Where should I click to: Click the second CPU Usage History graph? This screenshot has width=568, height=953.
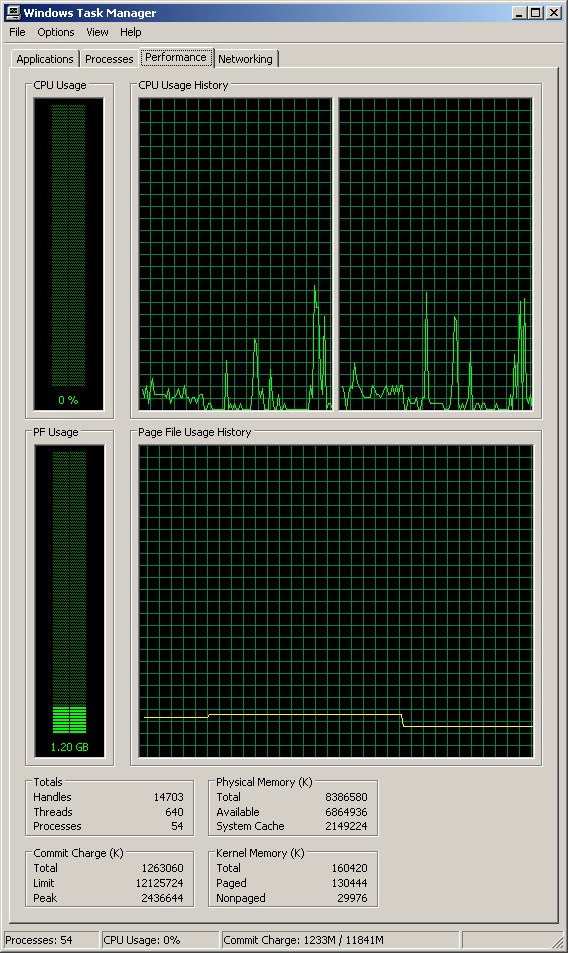pyautogui.click(x=436, y=254)
